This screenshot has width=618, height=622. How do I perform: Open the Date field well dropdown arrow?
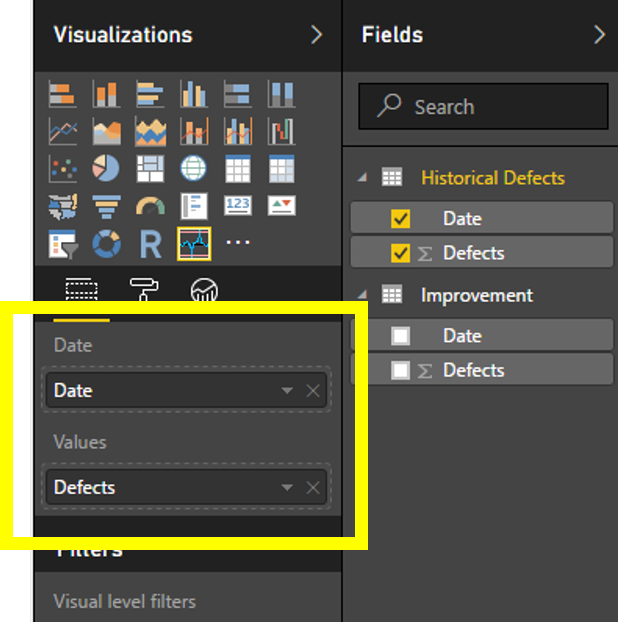point(287,391)
